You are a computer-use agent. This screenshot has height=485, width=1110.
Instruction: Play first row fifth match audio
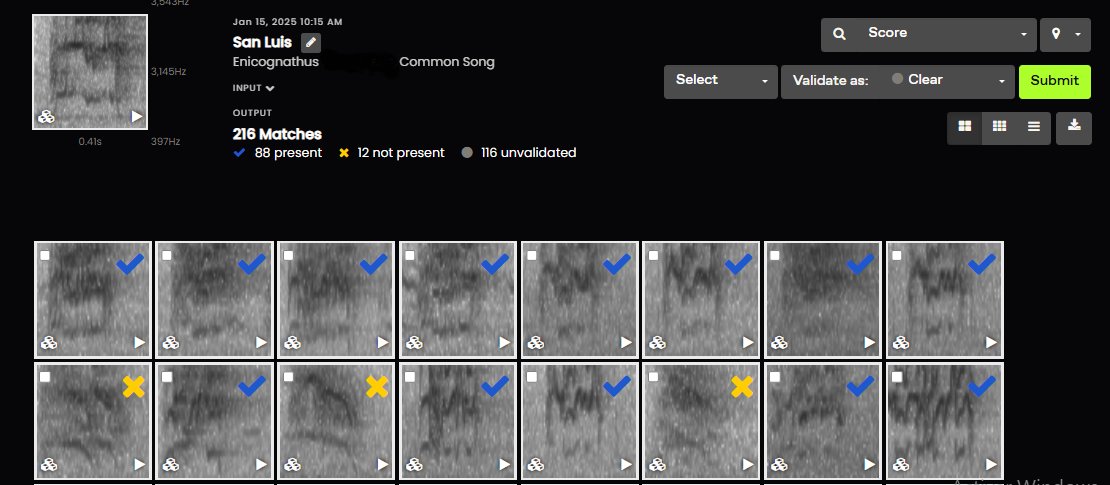click(x=626, y=343)
